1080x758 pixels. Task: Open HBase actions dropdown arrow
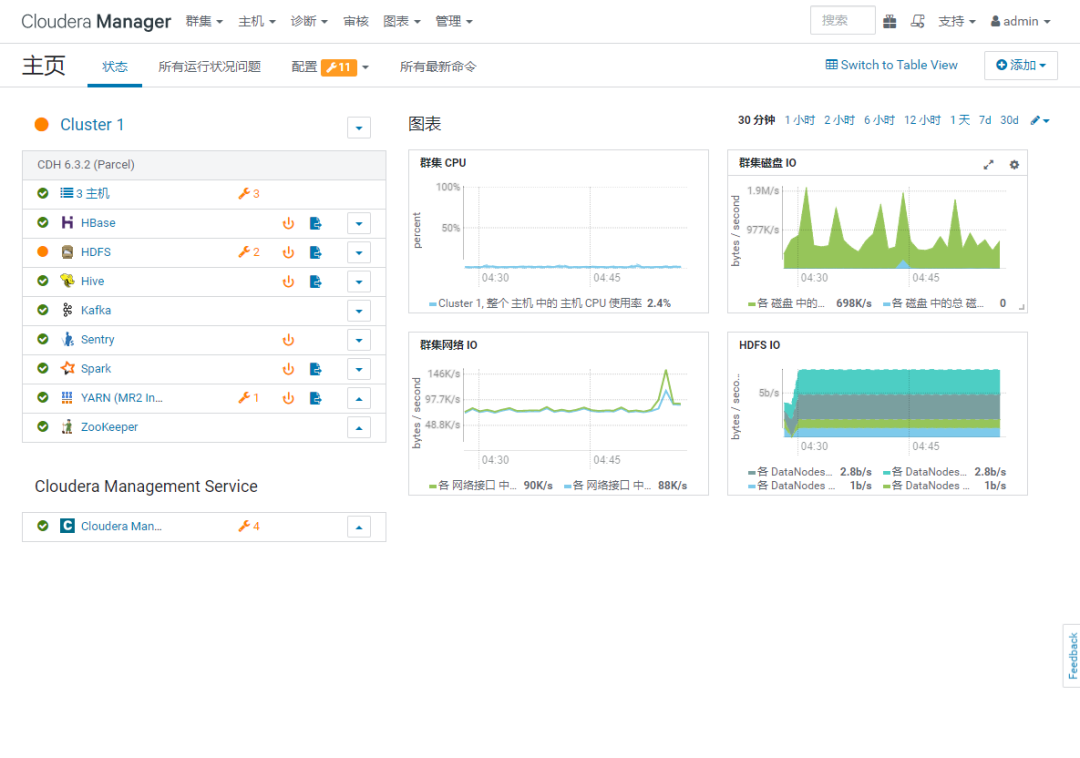coord(359,223)
